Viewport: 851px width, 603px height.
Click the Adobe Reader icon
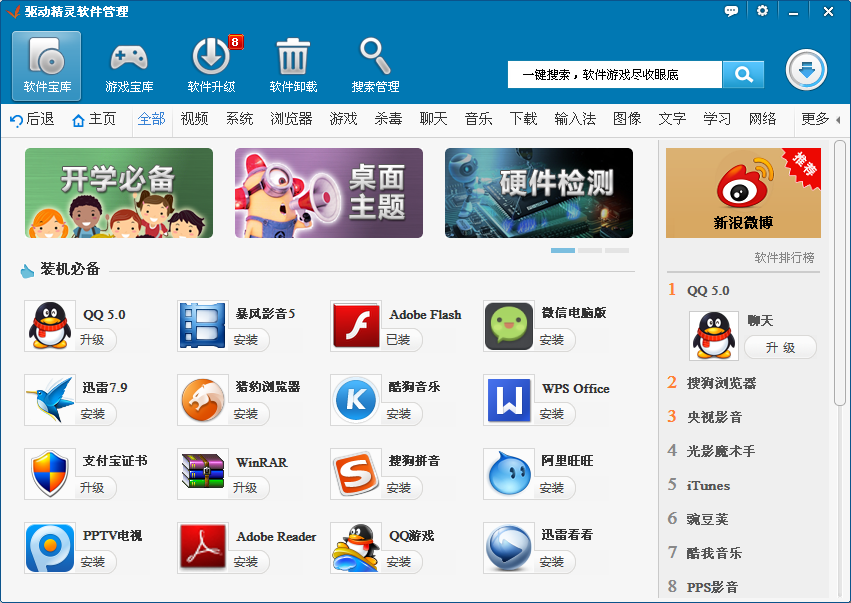pyautogui.click(x=202, y=548)
